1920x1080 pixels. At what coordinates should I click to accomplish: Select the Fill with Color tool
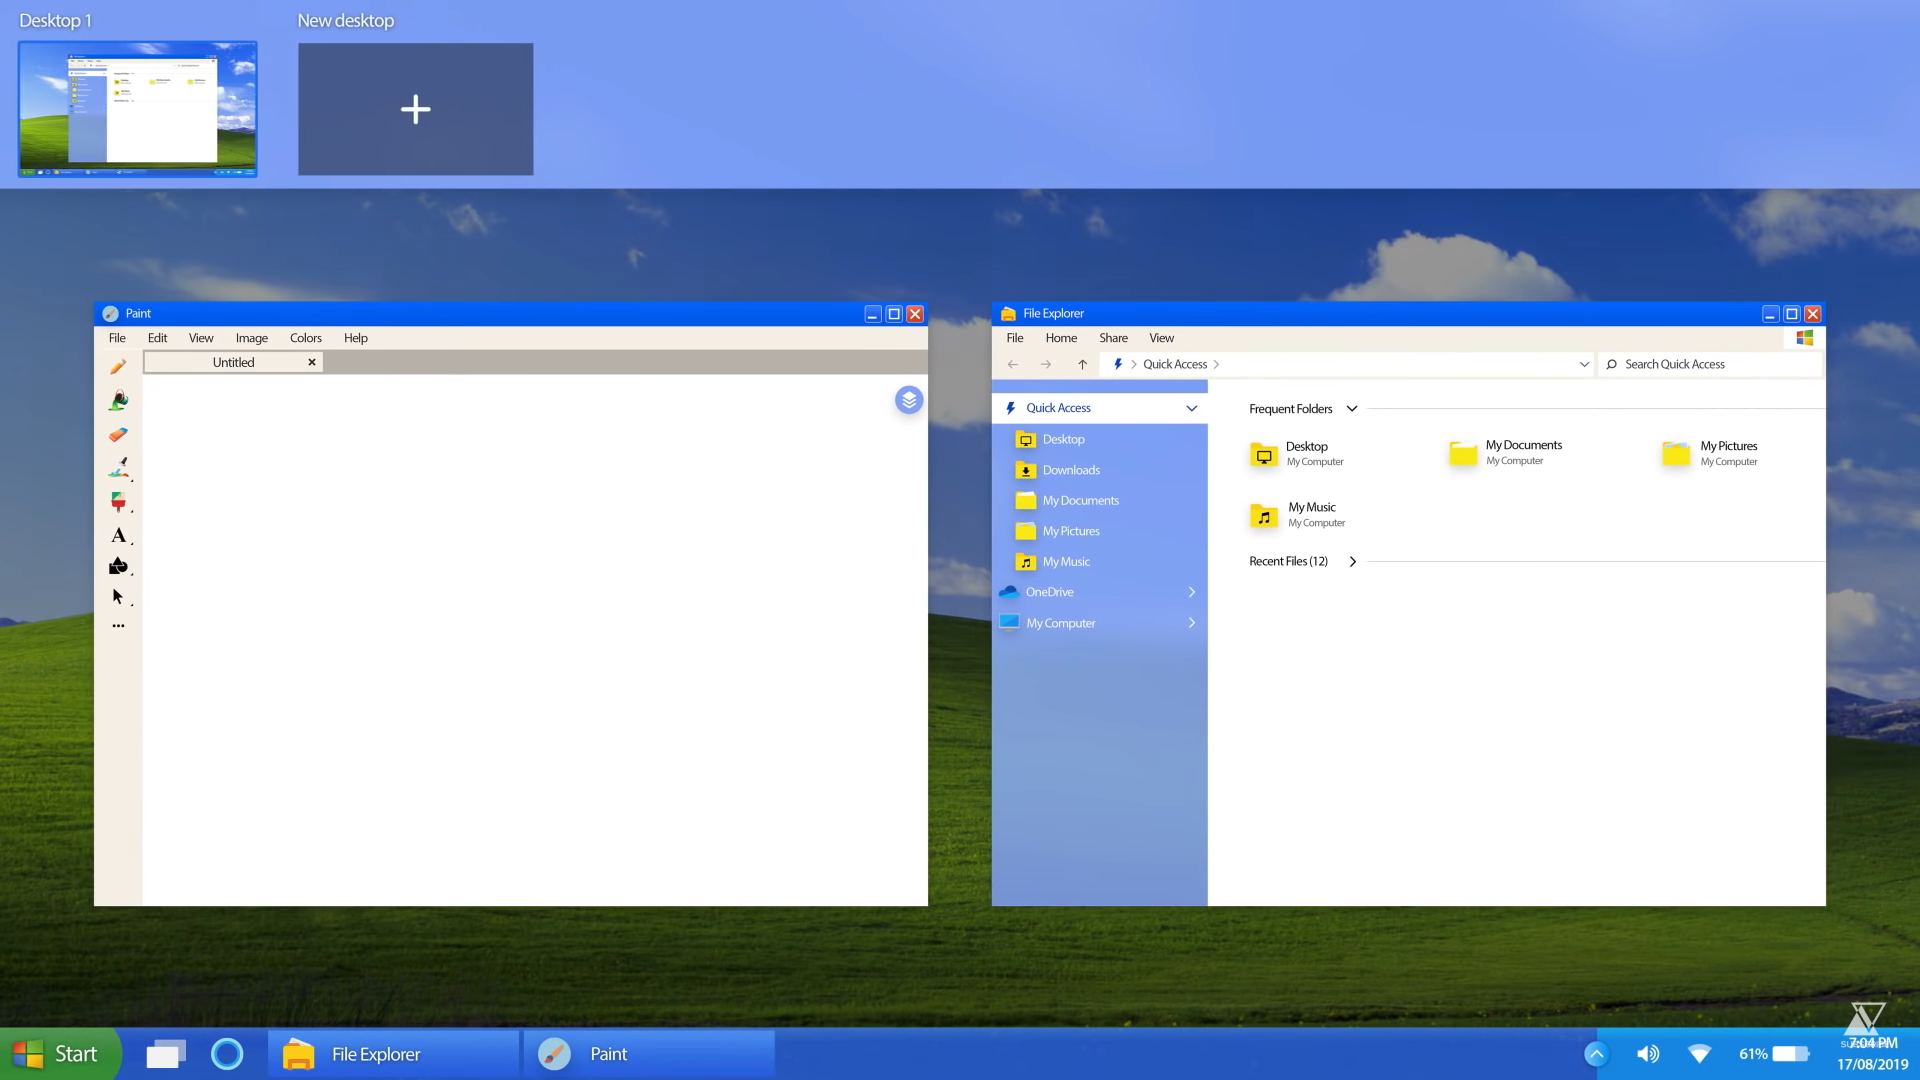pos(118,400)
